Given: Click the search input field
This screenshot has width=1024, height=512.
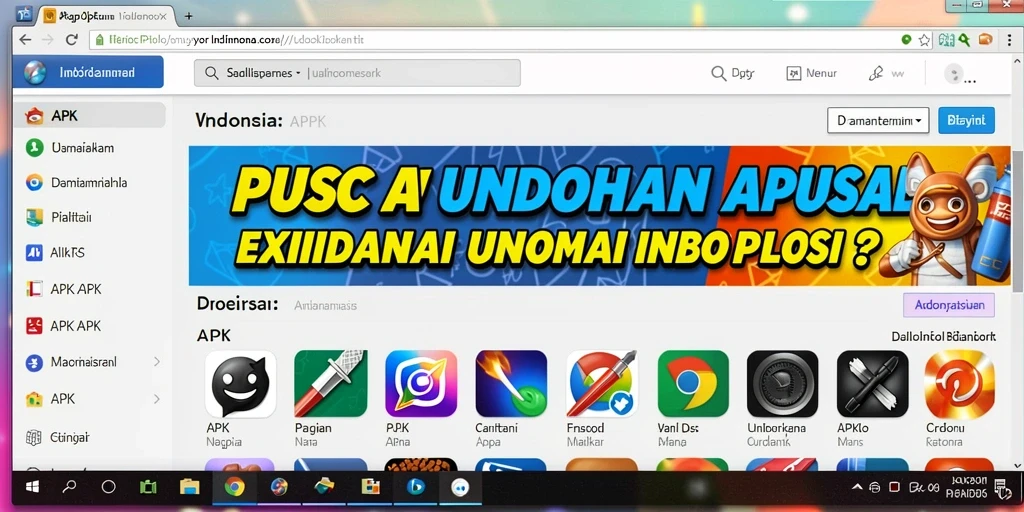Looking at the screenshot, I should (357, 73).
